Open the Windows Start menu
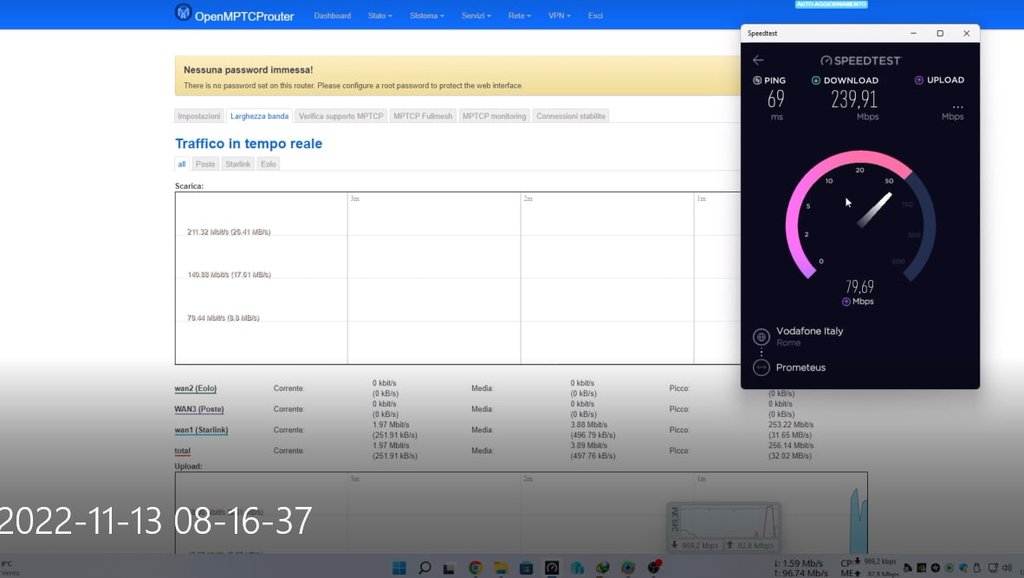 point(399,568)
